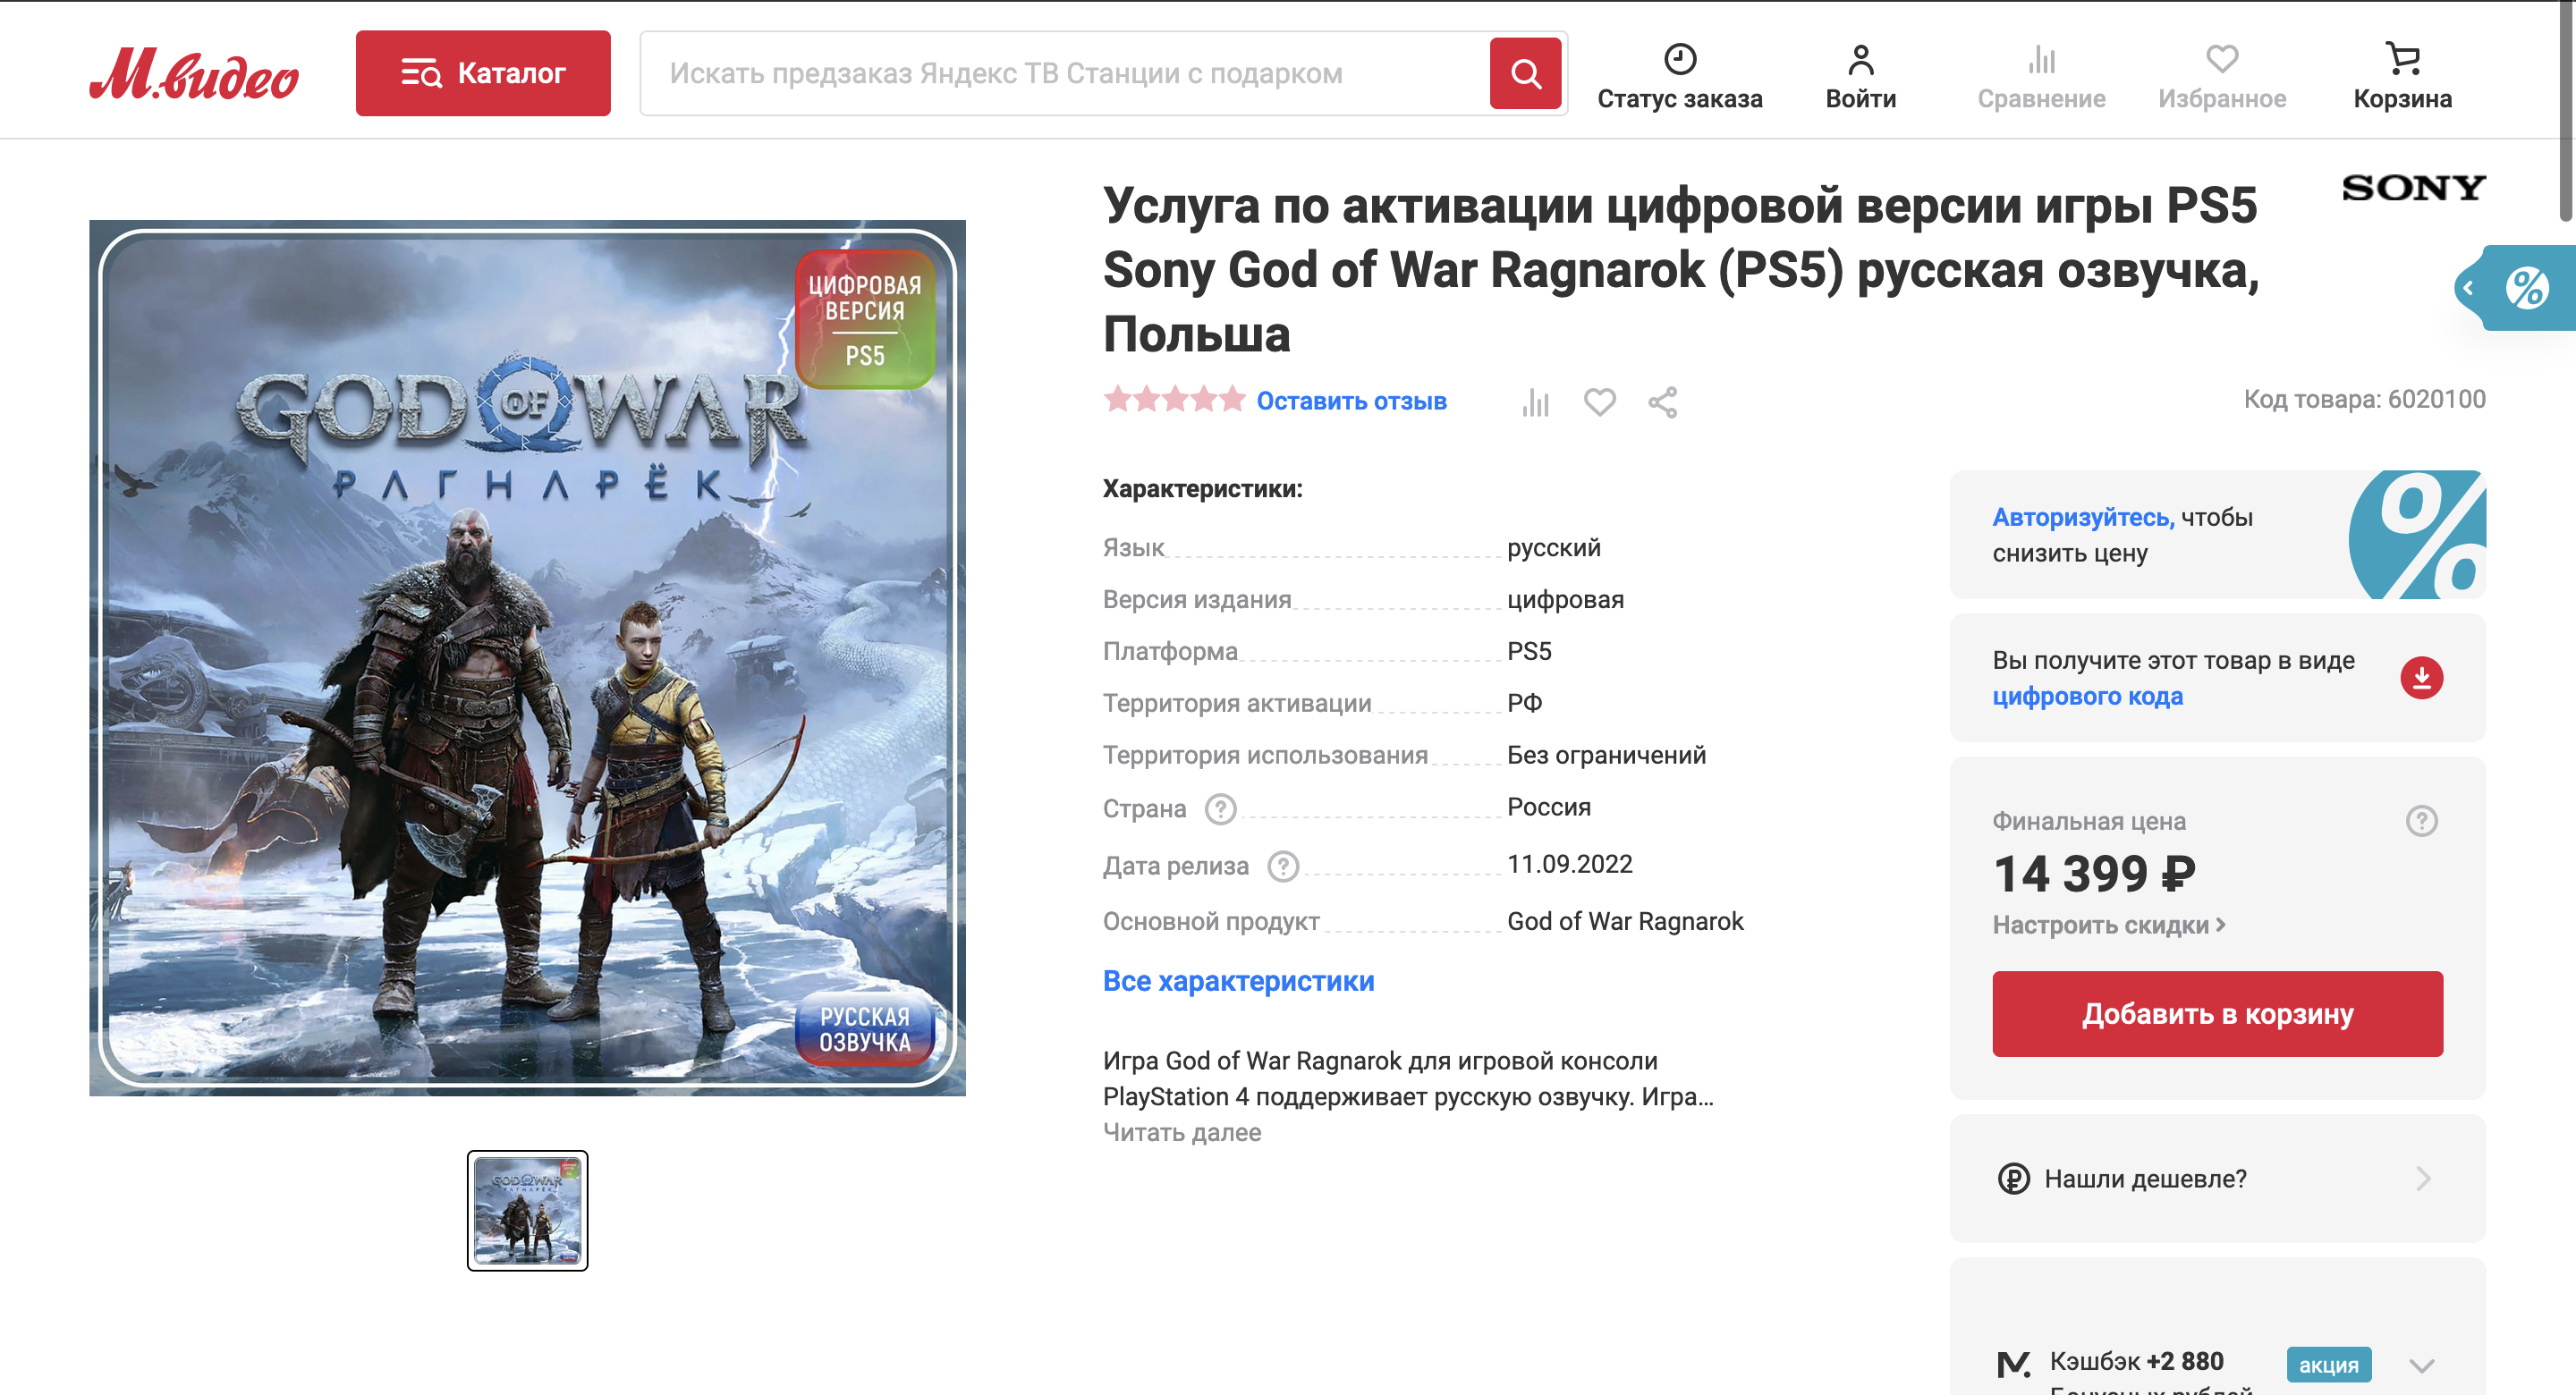Open the Статус заказа clock icon
2576x1395 pixels.
pos(1679,59)
